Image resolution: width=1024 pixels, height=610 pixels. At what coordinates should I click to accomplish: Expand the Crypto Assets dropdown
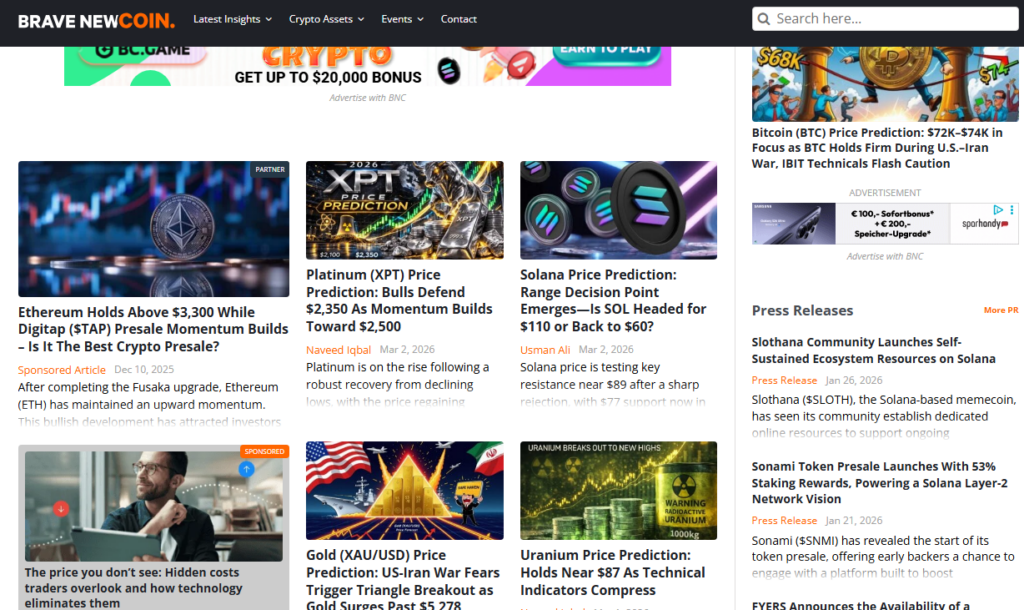tap(321, 18)
